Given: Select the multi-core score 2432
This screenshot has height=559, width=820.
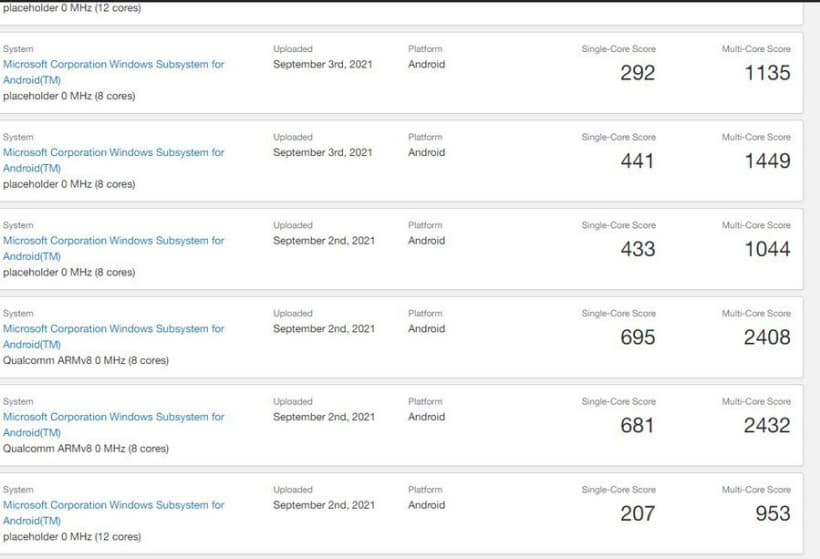Looking at the screenshot, I should pyautogui.click(x=767, y=425).
